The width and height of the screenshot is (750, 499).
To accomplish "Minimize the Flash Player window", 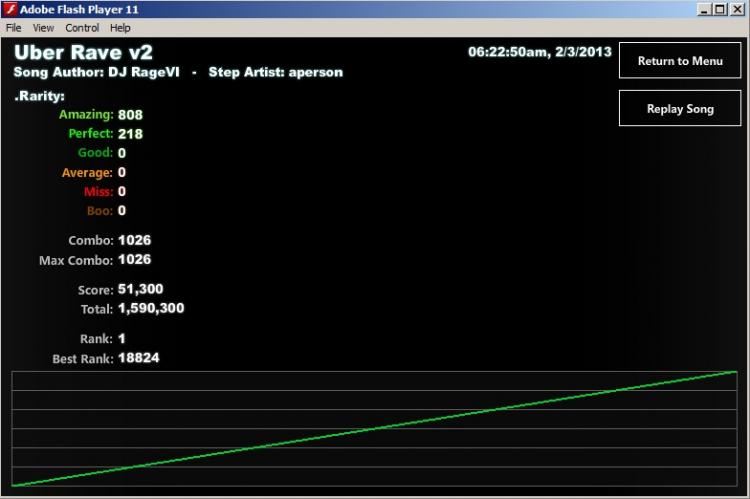I will click(x=703, y=9).
